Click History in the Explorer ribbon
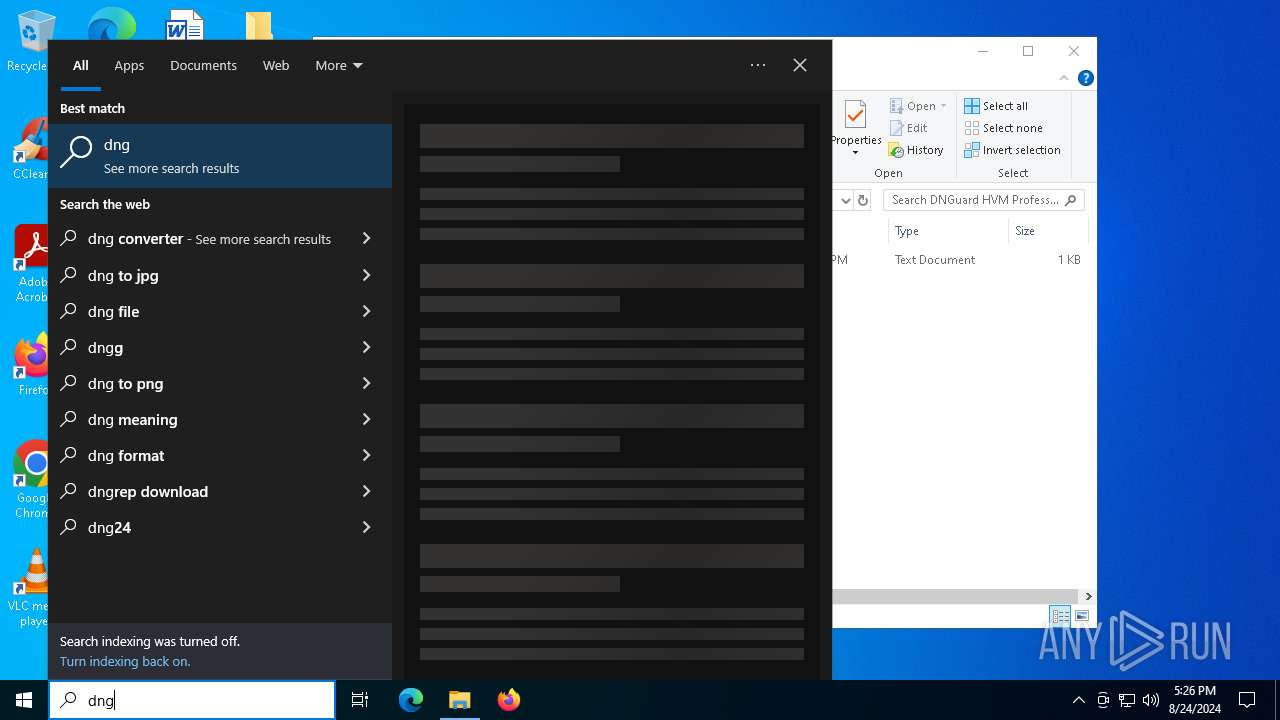 (x=916, y=150)
